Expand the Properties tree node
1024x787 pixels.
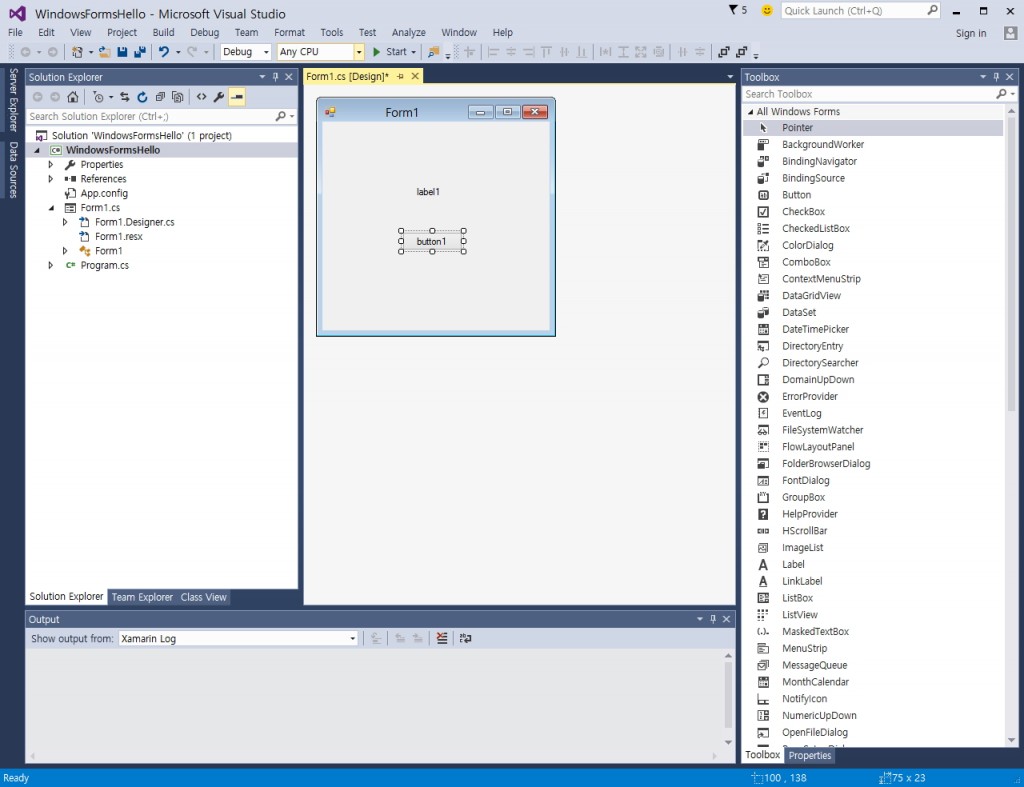point(51,165)
